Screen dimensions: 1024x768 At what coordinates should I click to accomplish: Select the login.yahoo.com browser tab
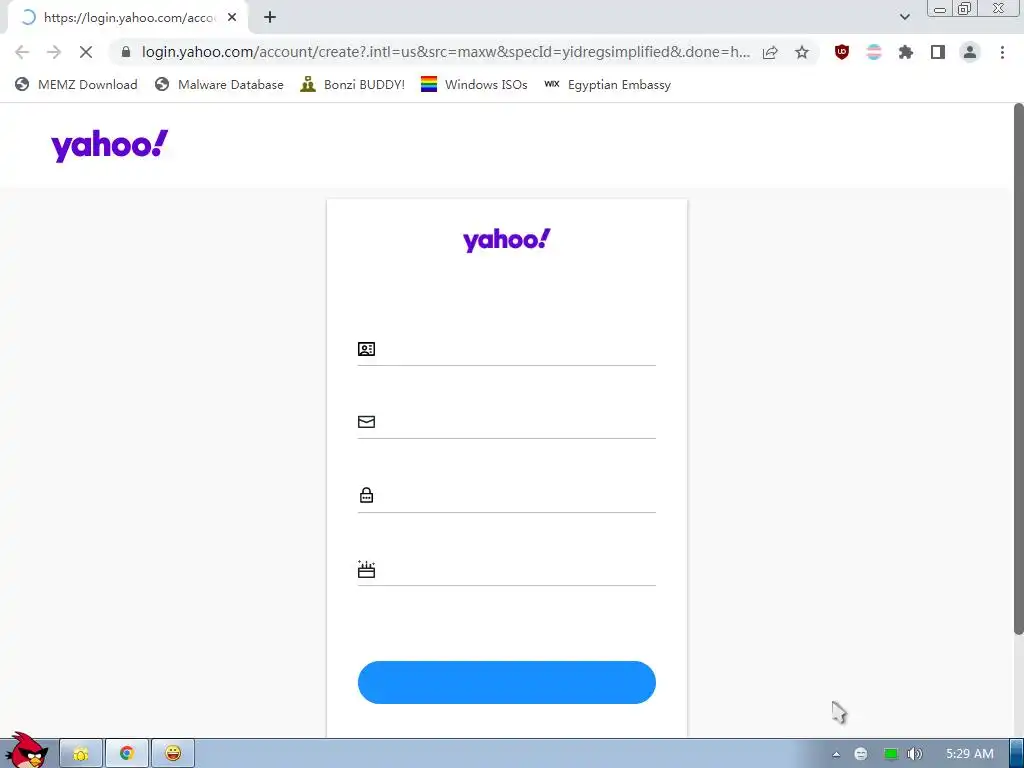click(x=127, y=18)
